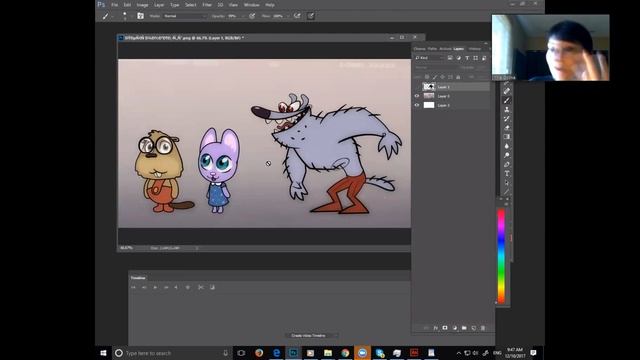Select the top layer thumbnail with characters

[x=429, y=87]
